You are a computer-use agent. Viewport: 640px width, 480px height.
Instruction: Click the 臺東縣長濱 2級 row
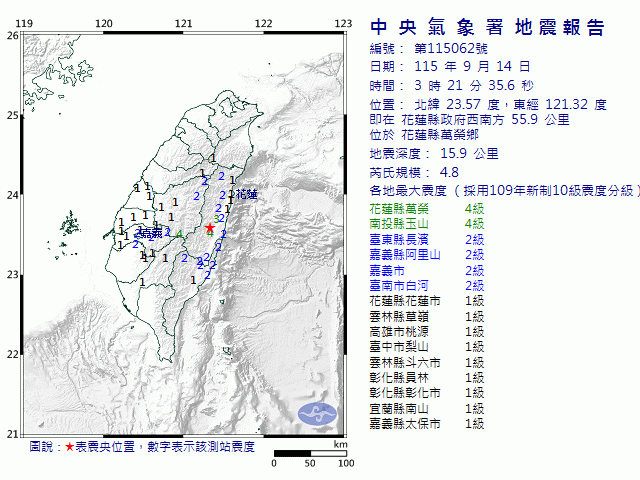pyautogui.click(x=427, y=240)
